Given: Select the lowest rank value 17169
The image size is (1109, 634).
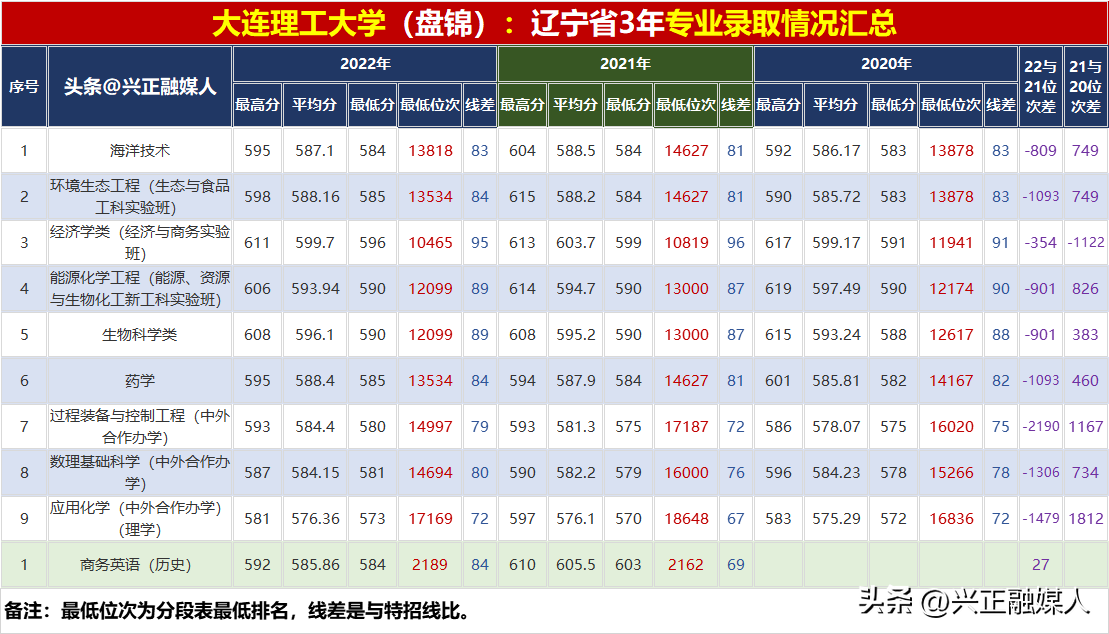Looking at the screenshot, I should click(x=430, y=519).
